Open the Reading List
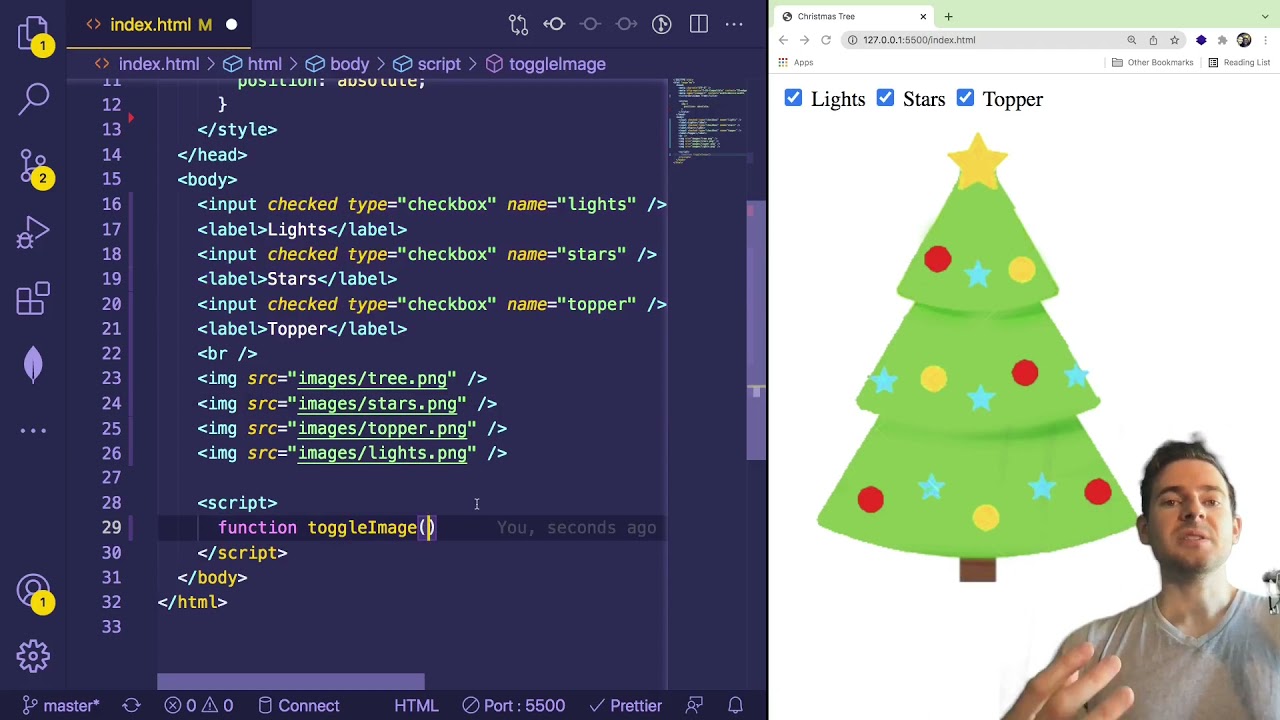Screen dimensions: 1280x720 (1238, 62)
